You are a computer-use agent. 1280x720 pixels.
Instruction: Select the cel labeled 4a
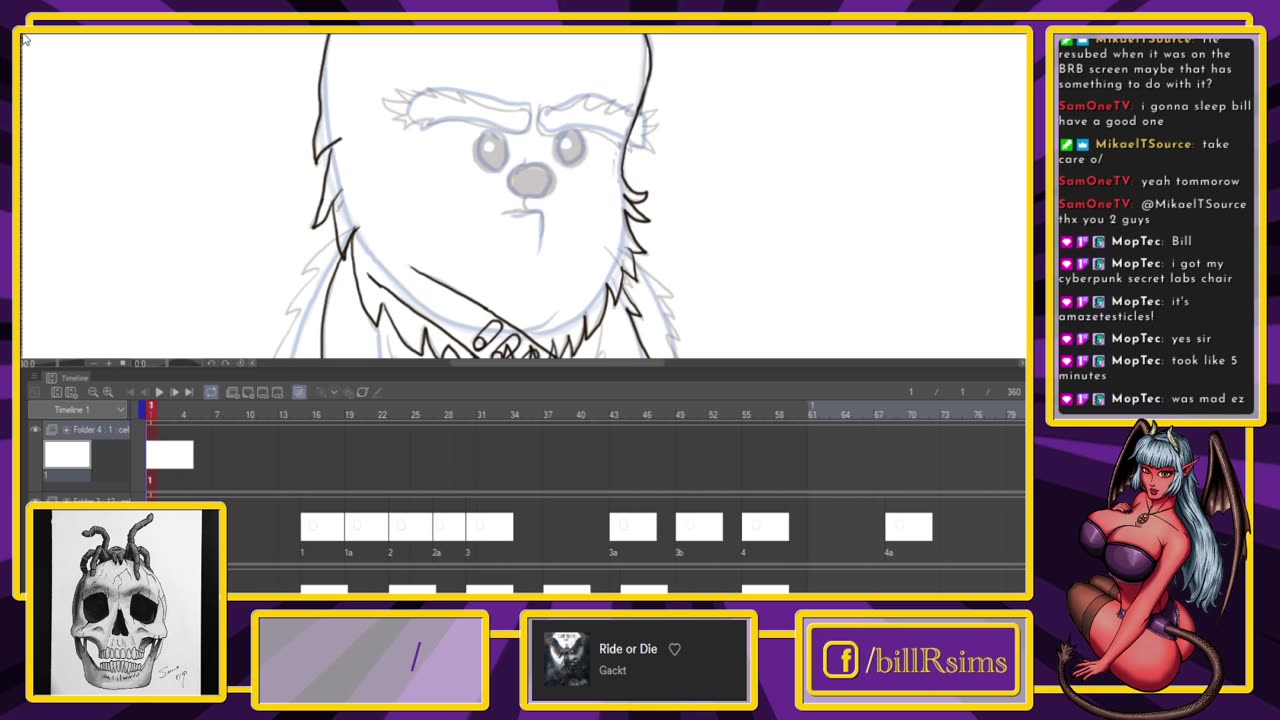(x=909, y=527)
